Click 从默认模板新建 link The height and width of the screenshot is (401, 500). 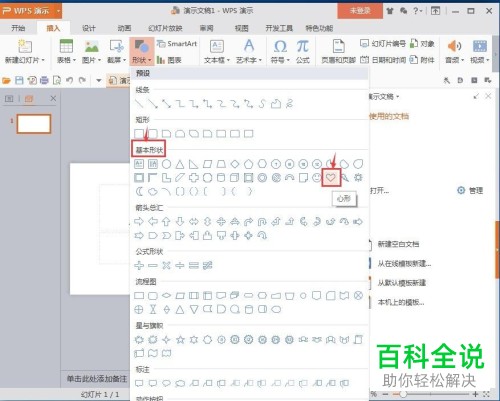[402, 283]
